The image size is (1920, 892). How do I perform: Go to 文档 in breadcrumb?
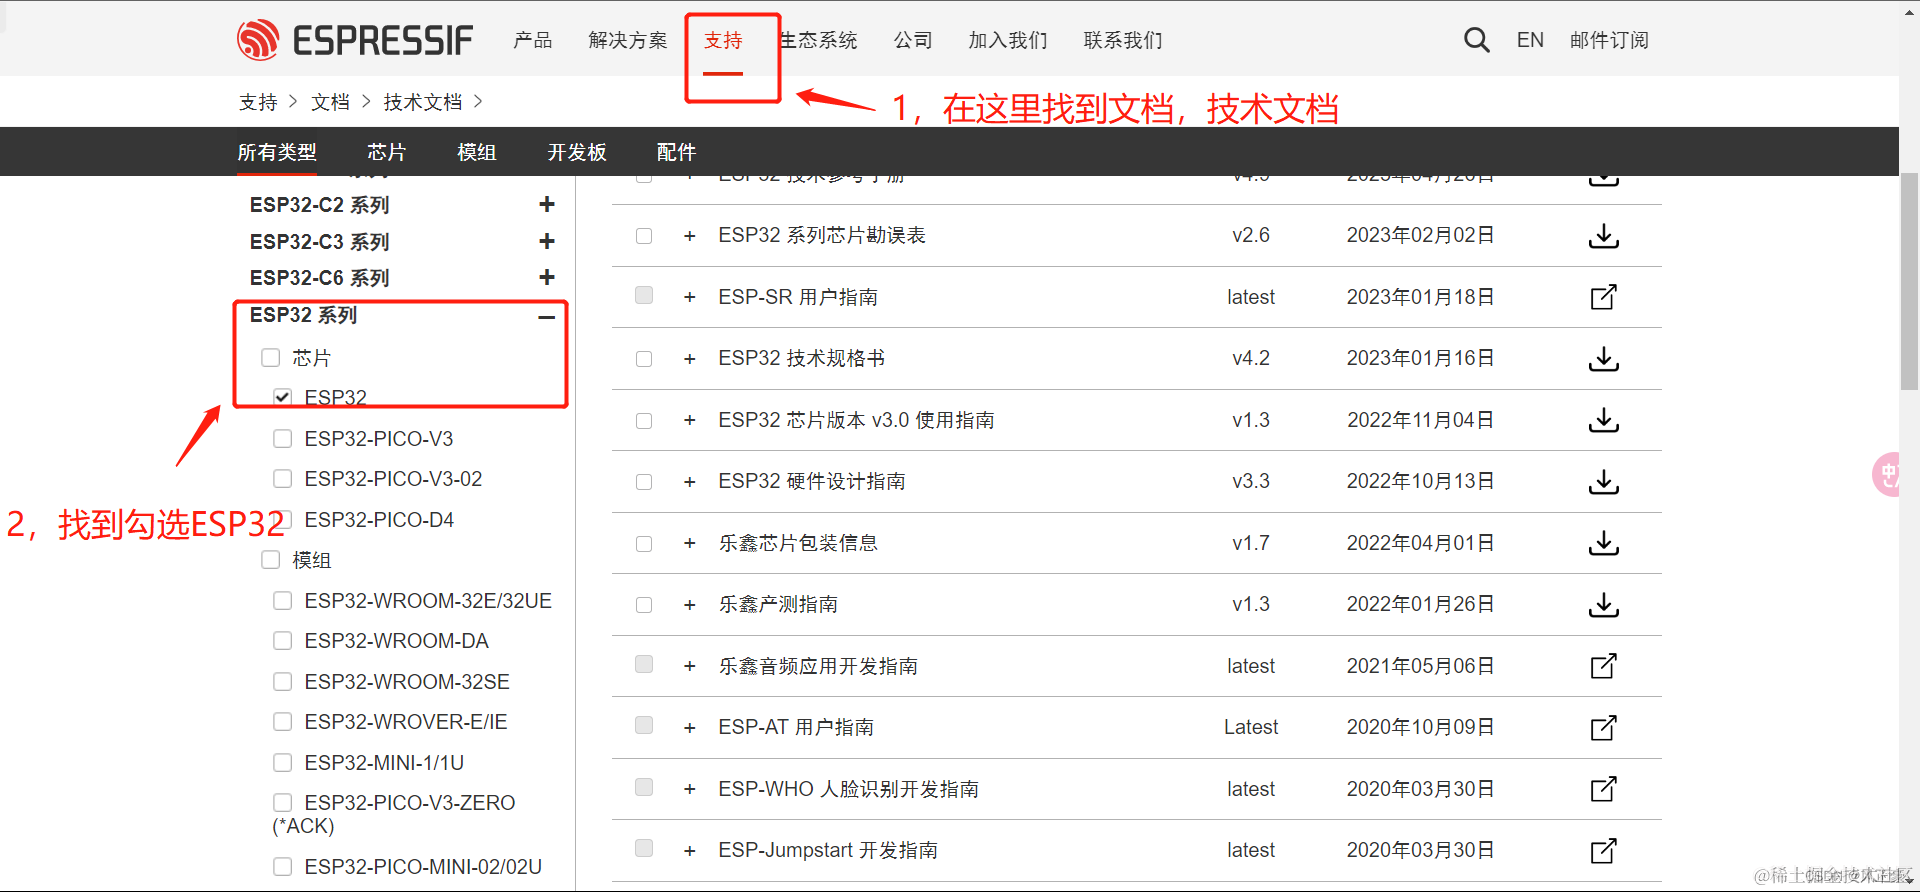(x=330, y=102)
